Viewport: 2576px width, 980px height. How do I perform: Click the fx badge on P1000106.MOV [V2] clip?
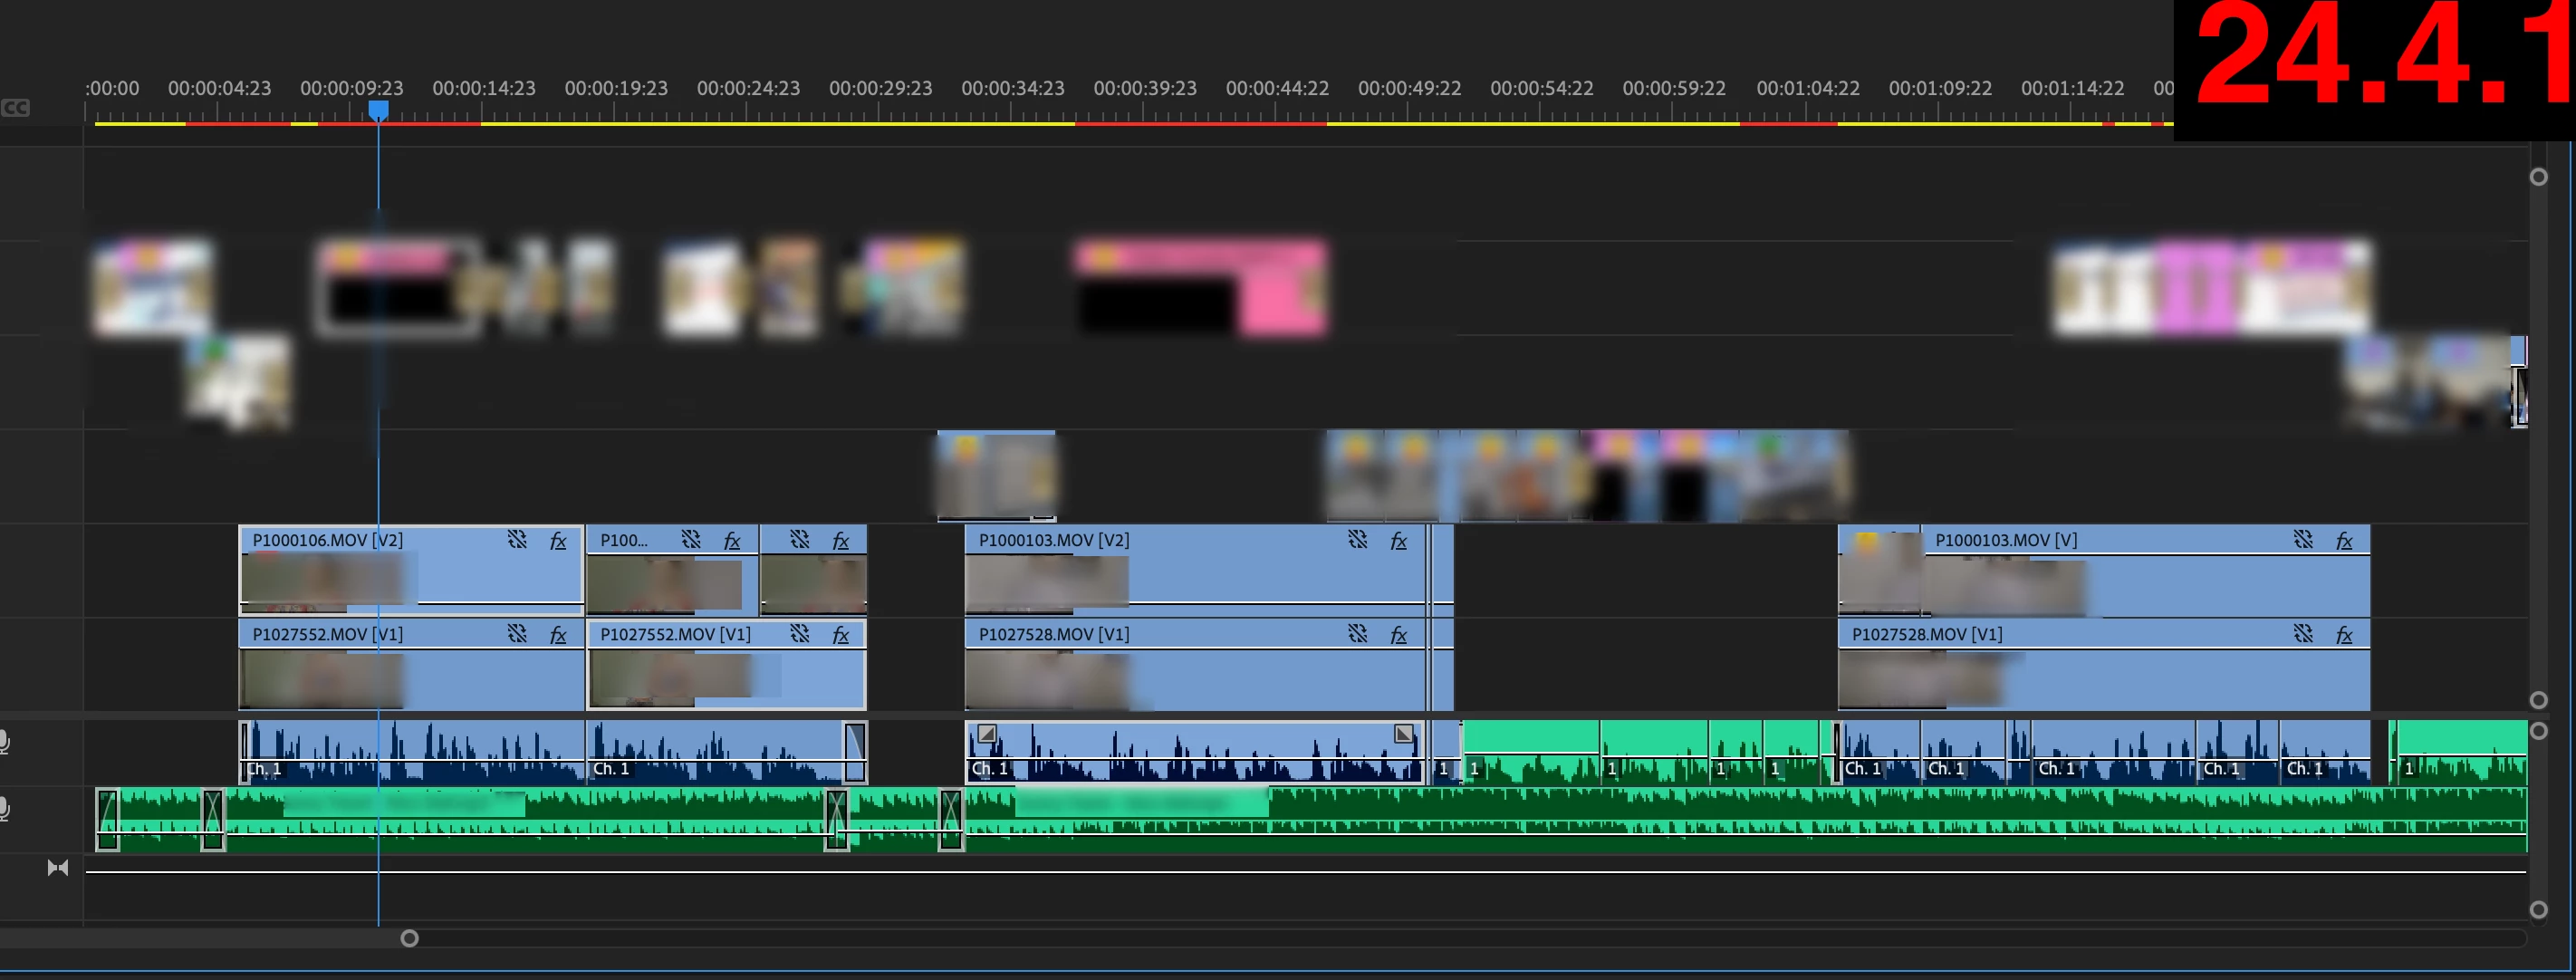coord(558,541)
